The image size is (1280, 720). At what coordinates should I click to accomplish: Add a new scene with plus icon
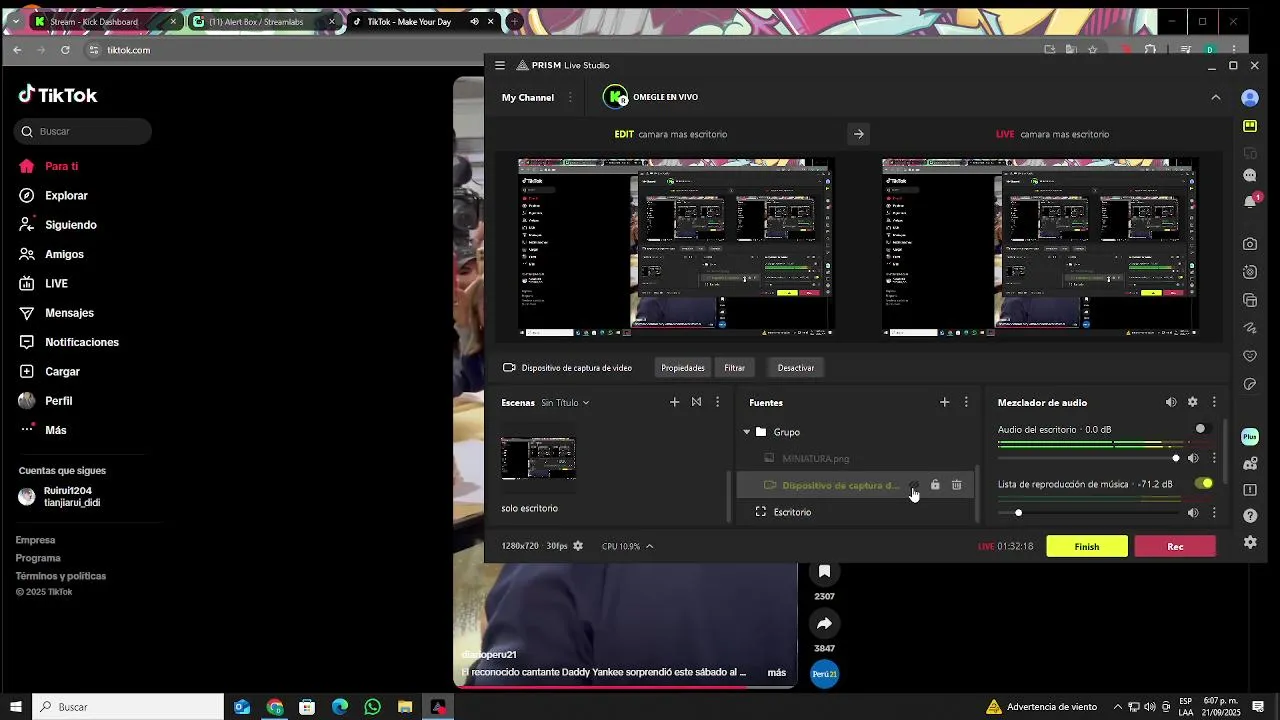pos(674,402)
